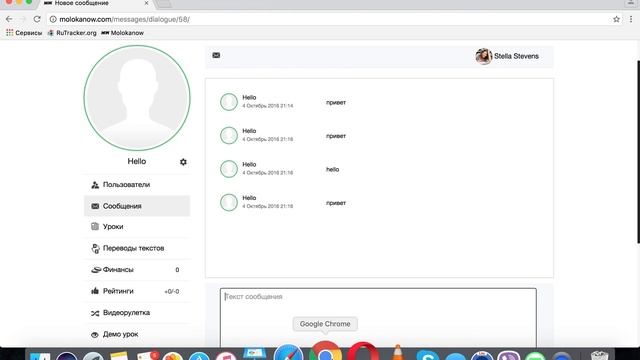Click the large profile avatar placeholder
This screenshot has width=640, height=360.
coord(137,98)
